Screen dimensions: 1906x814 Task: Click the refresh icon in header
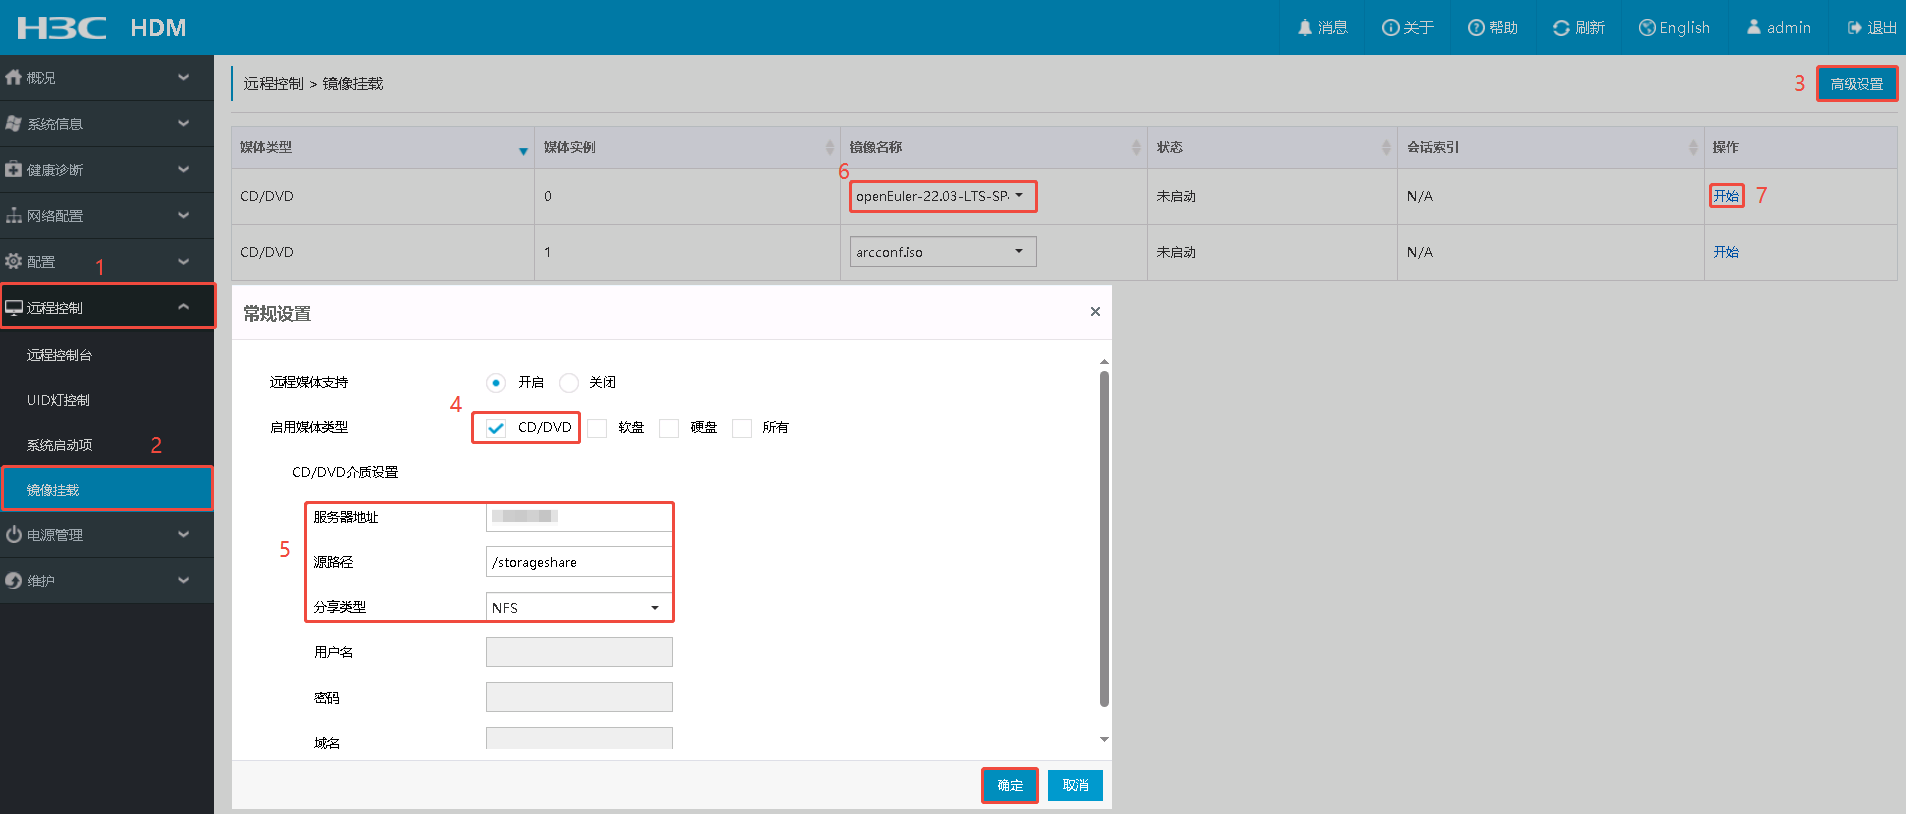tap(1561, 28)
